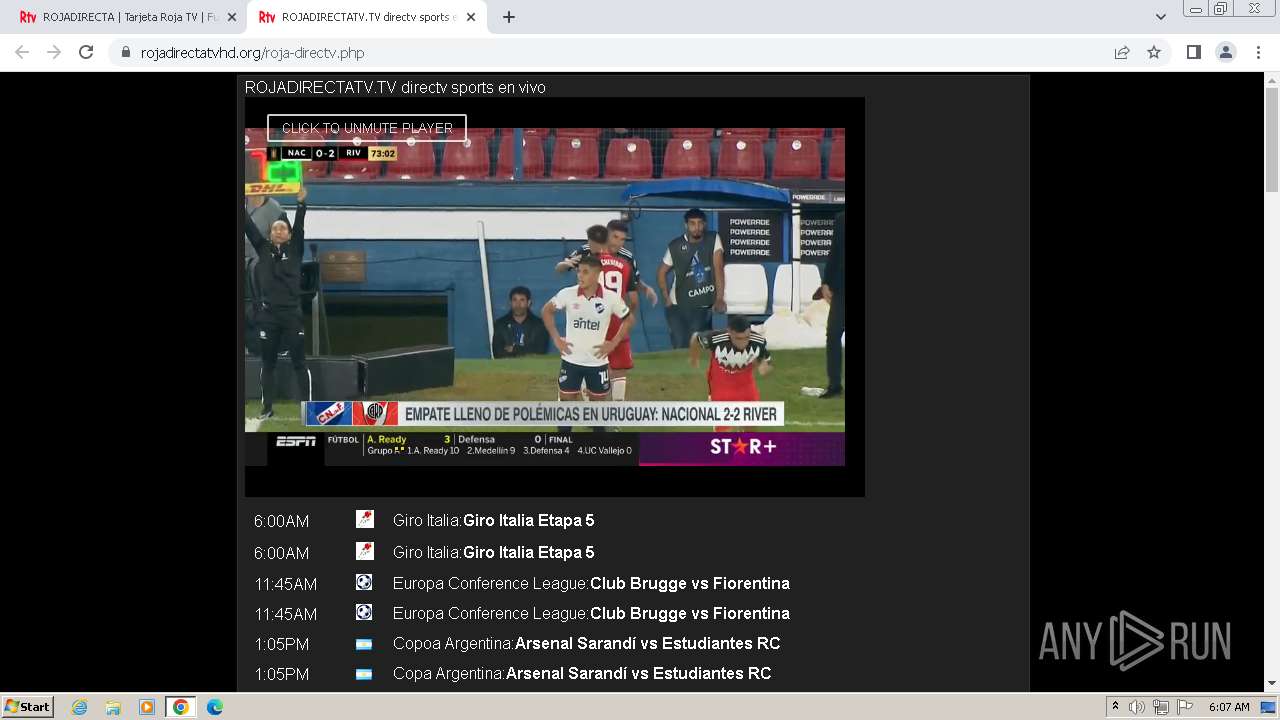1280x720 pixels.
Task: Open File Explorer from the taskbar
Action: [113, 707]
